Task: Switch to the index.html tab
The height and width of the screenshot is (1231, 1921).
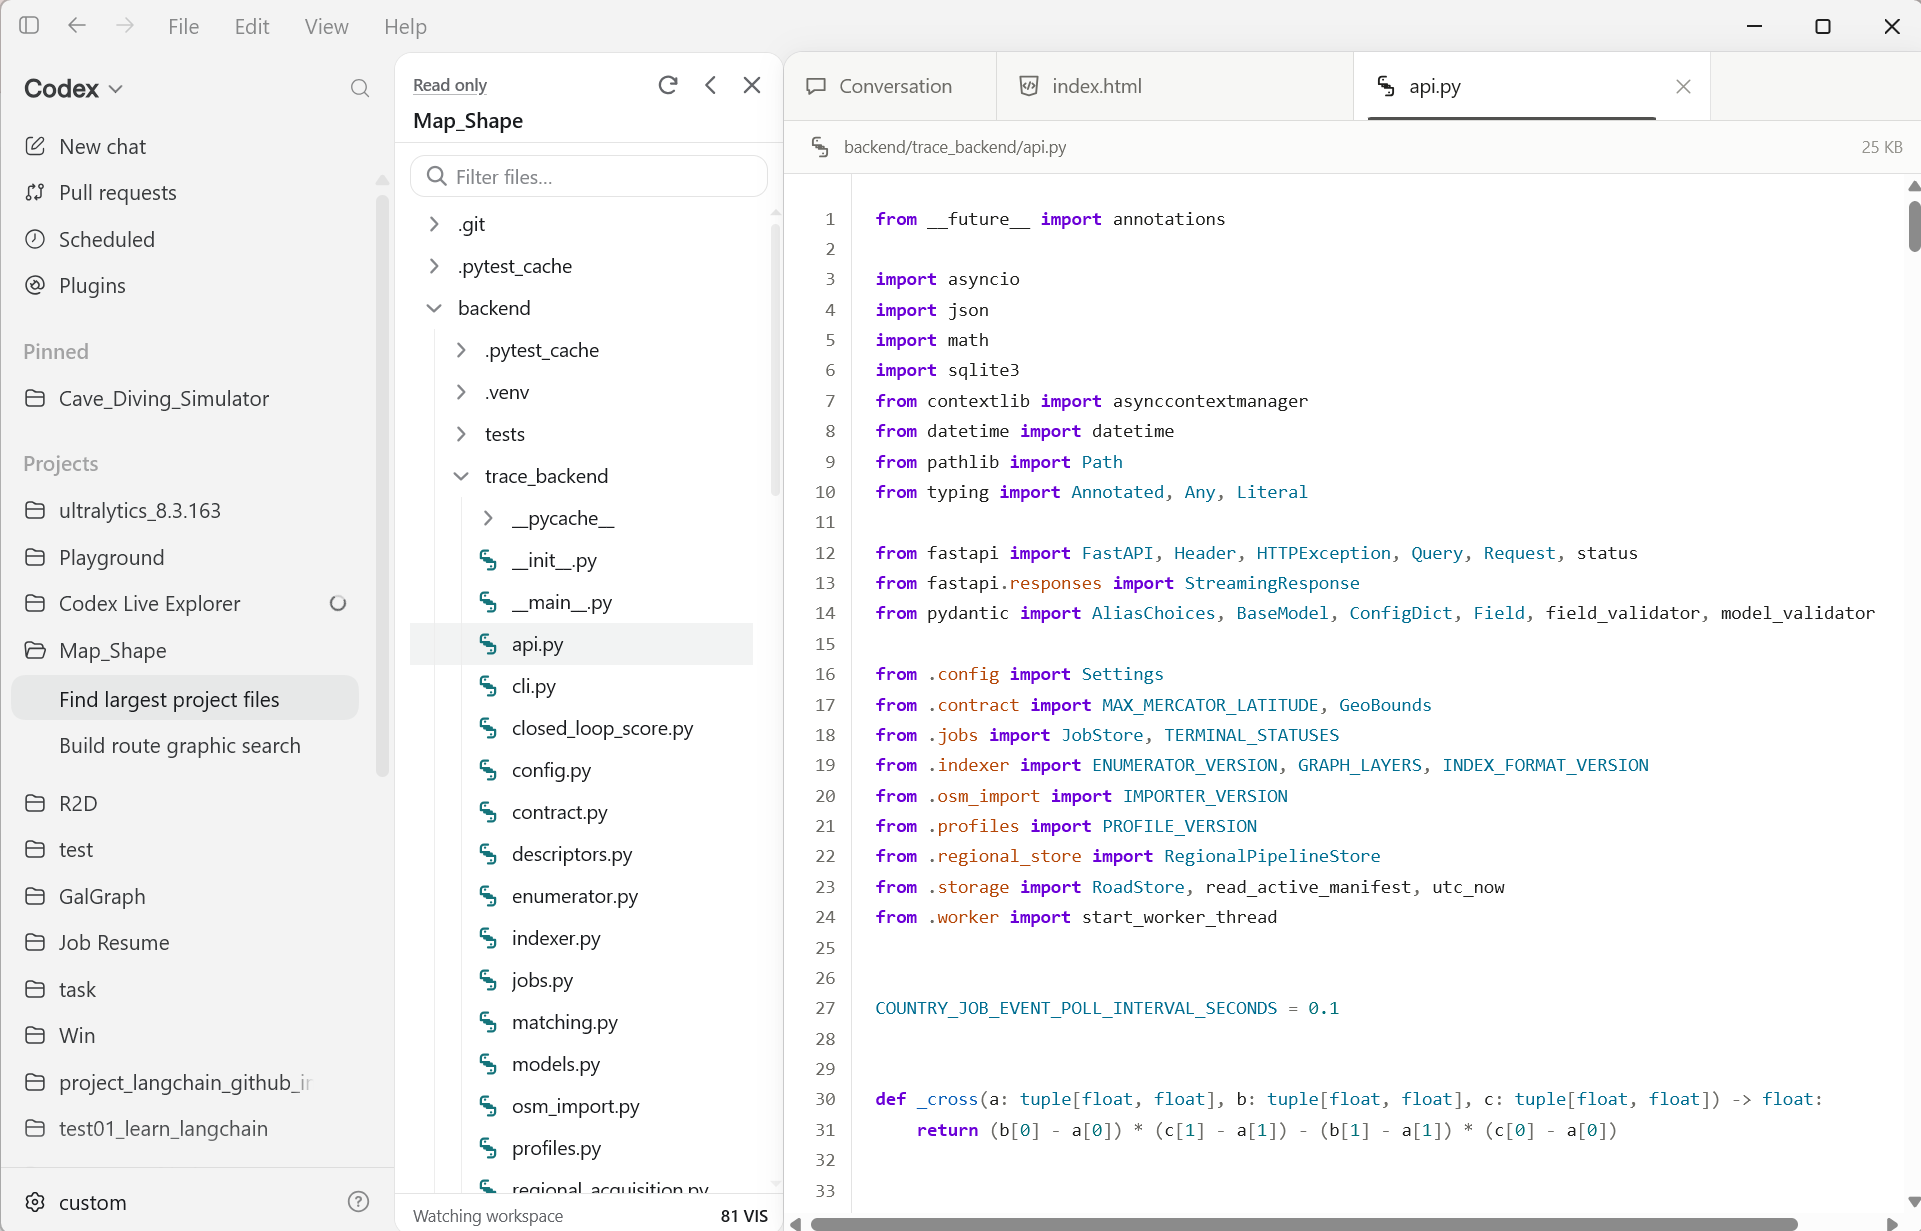Action: pyautogui.click(x=1175, y=86)
